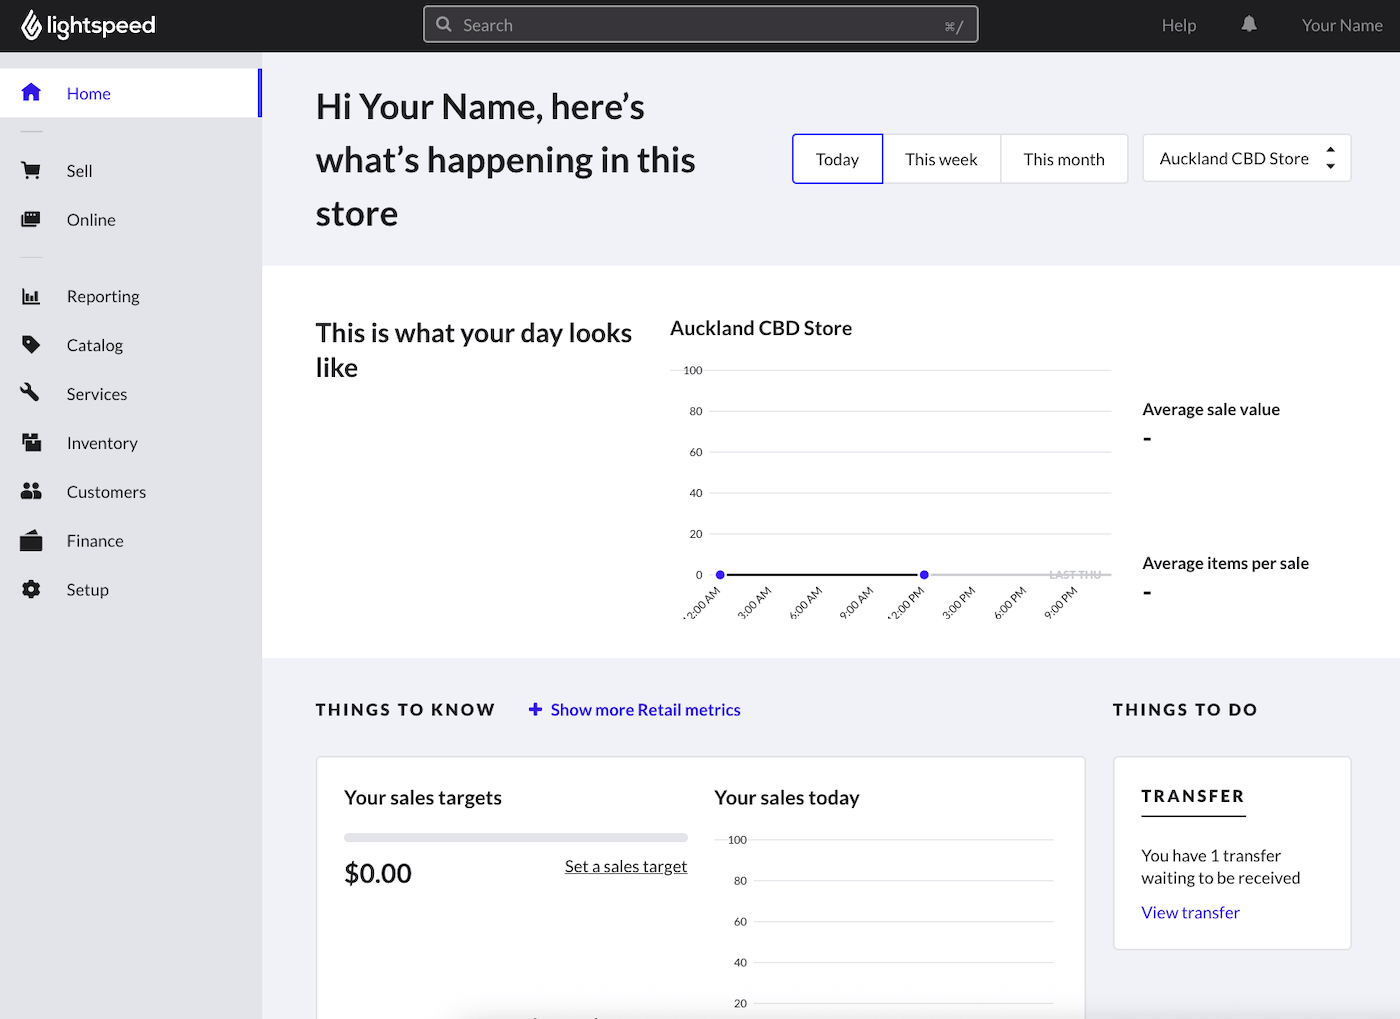Open the Finance briefcase icon
The image size is (1400, 1019).
[x=31, y=540]
